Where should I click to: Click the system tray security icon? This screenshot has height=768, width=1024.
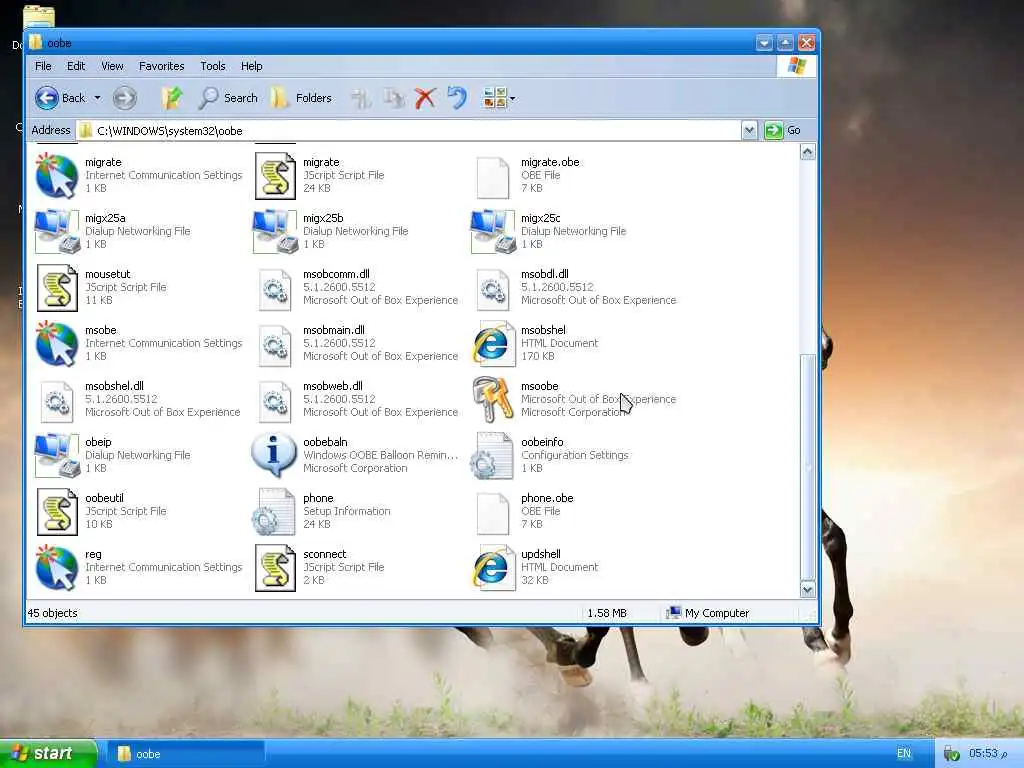[x=952, y=754]
